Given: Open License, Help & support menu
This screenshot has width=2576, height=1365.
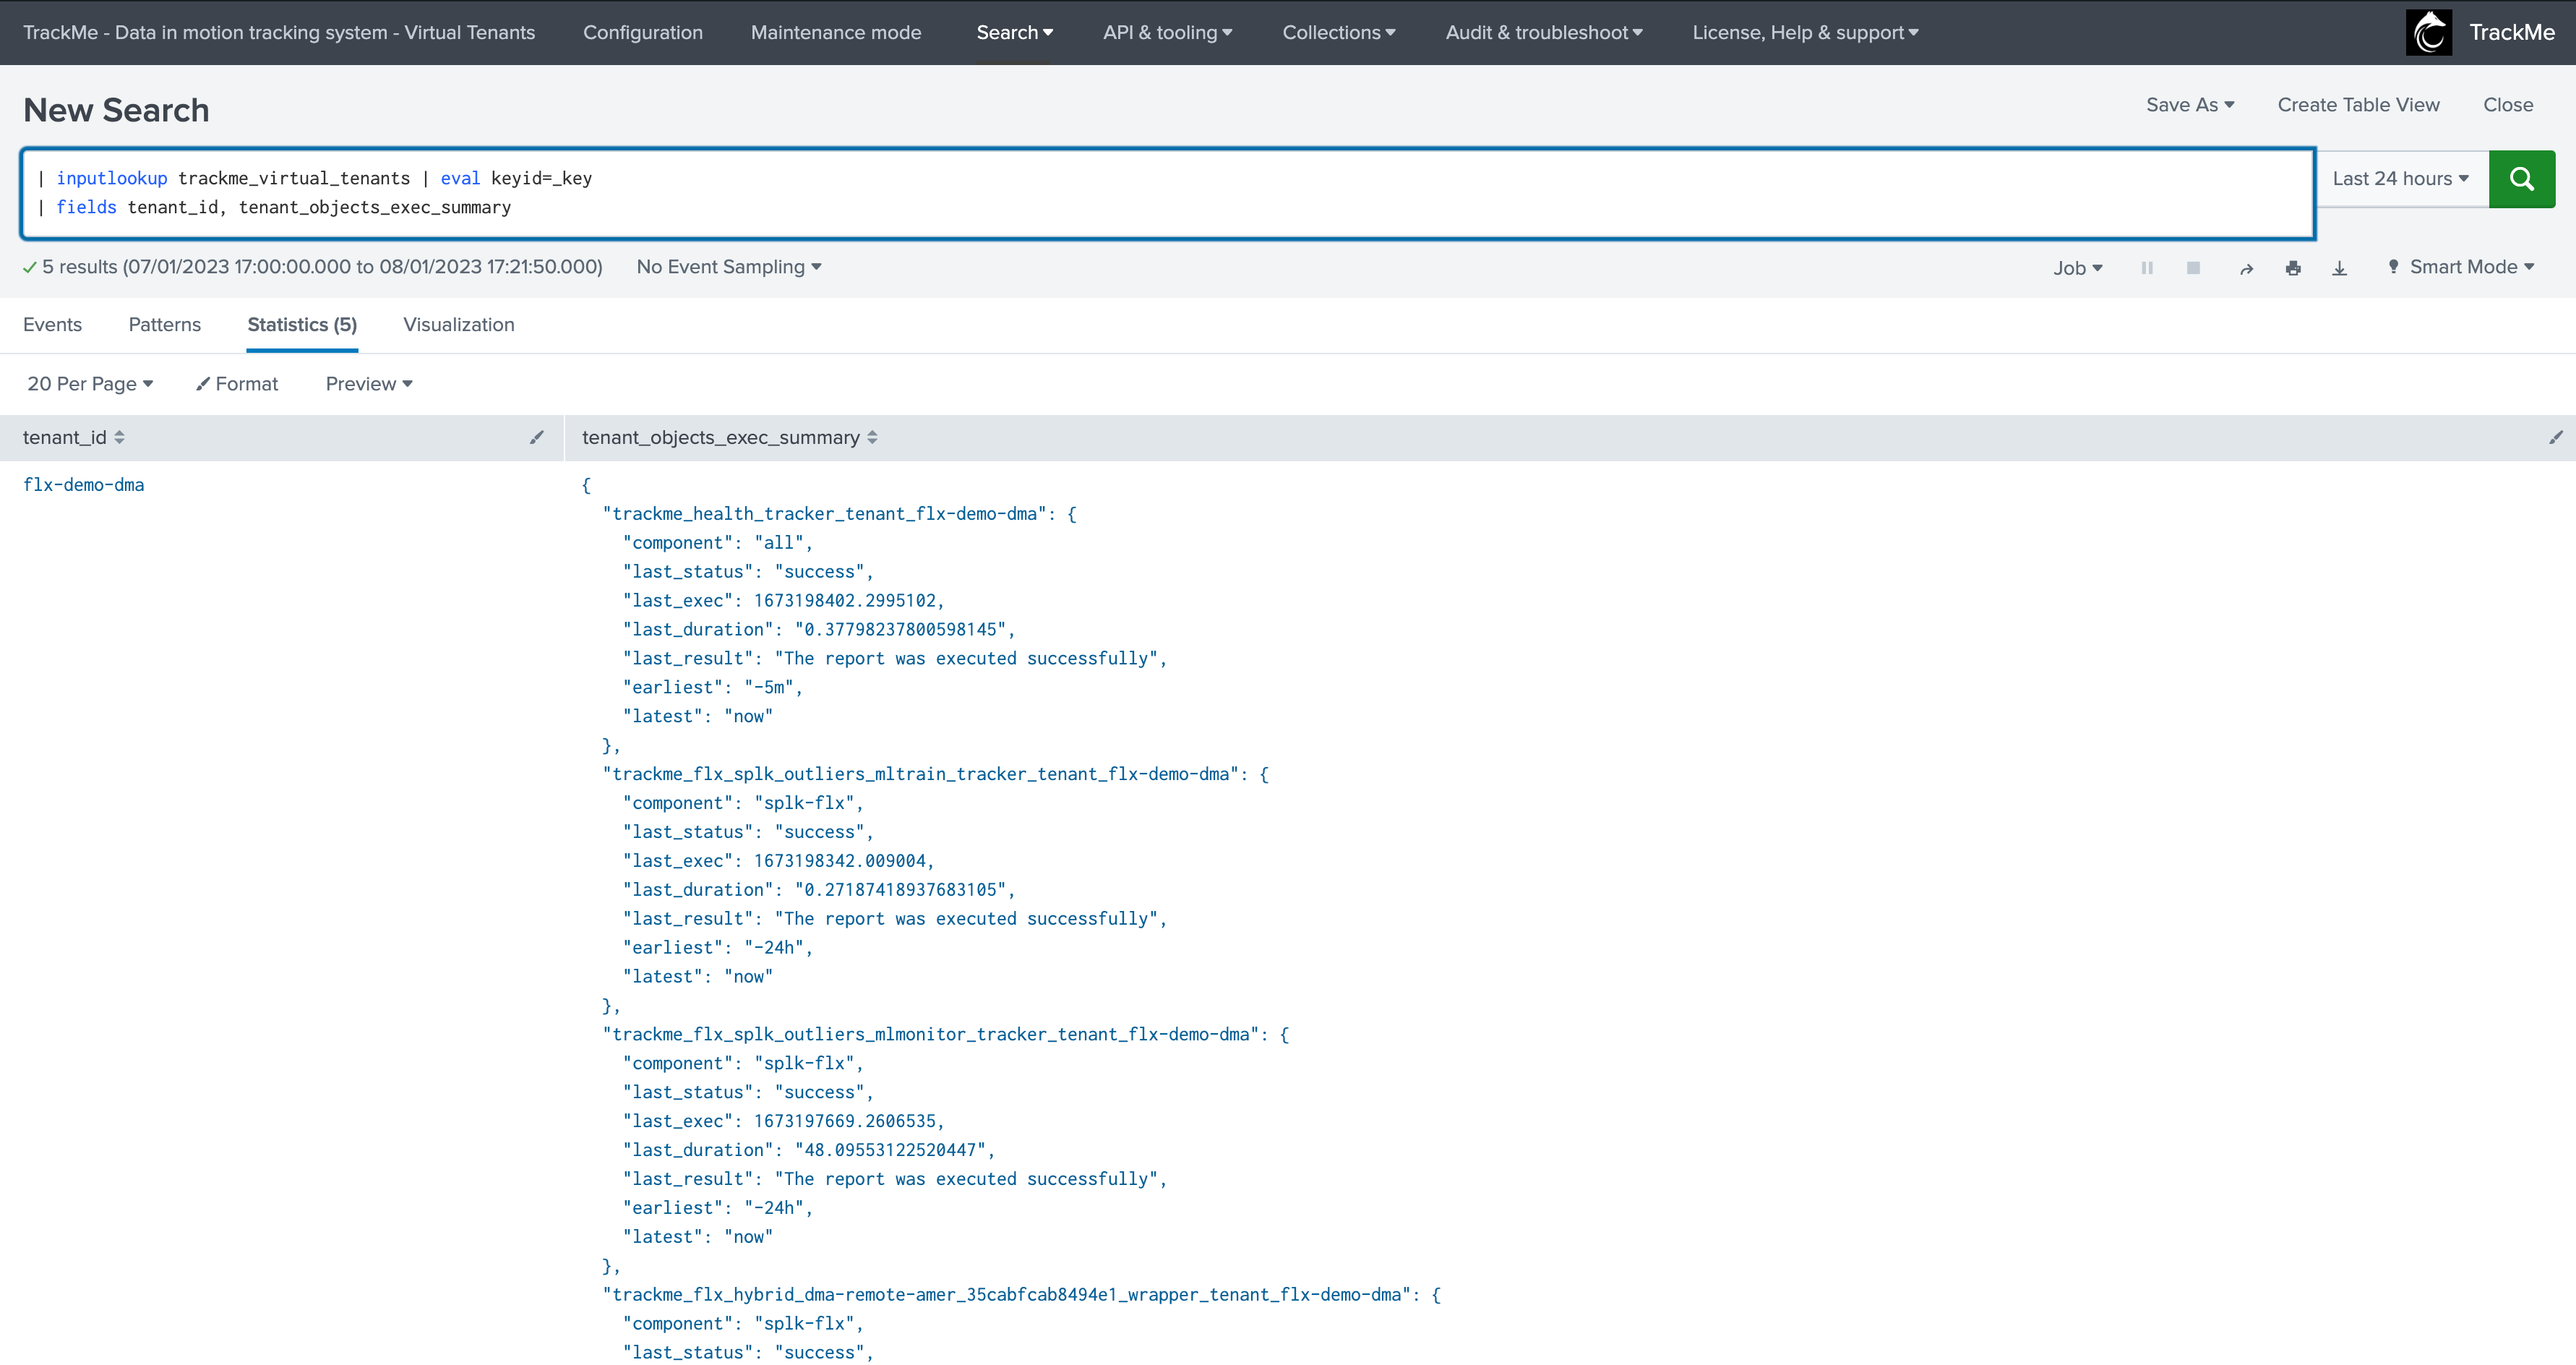Looking at the screenshot, I should pos(1805,32).
